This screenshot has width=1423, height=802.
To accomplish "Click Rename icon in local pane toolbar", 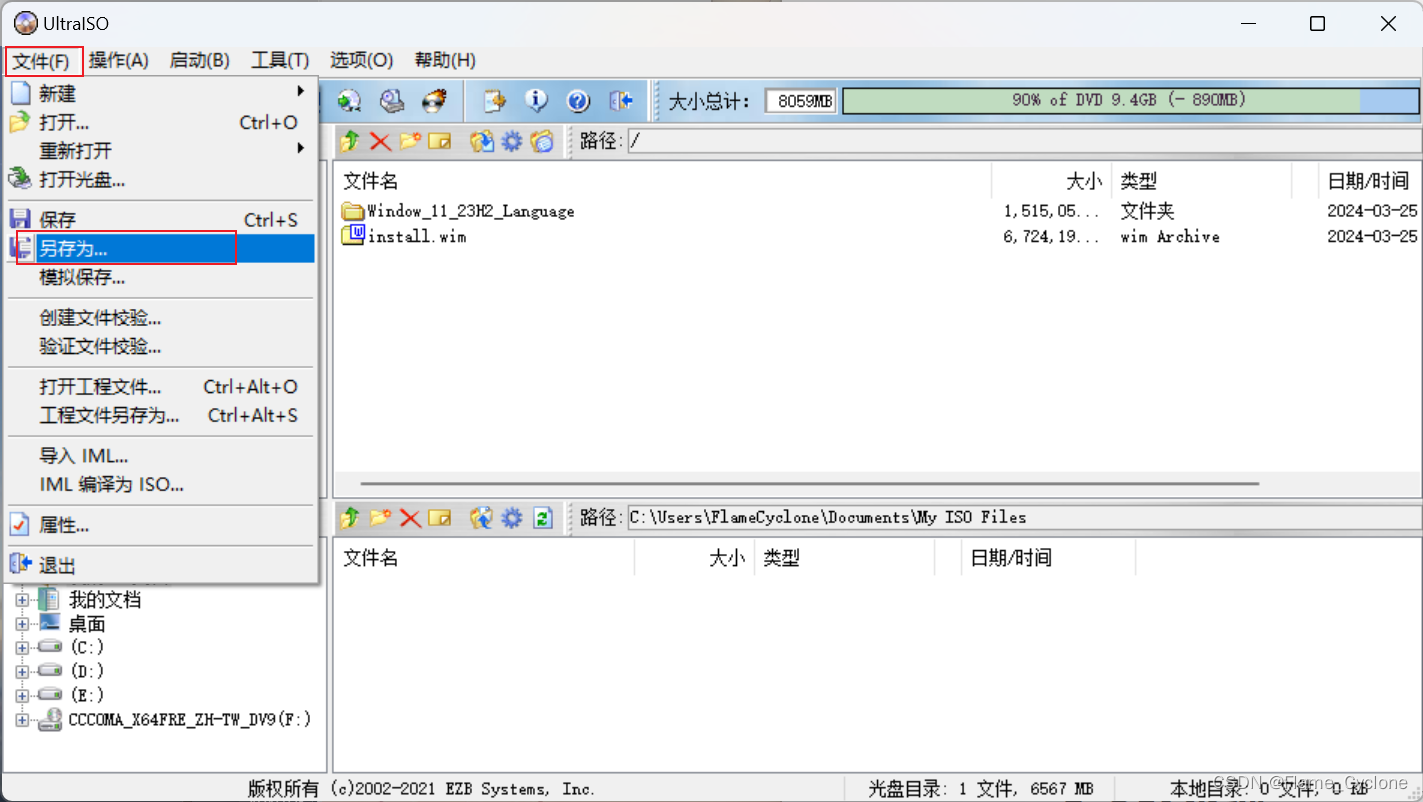I will [440, 518].
